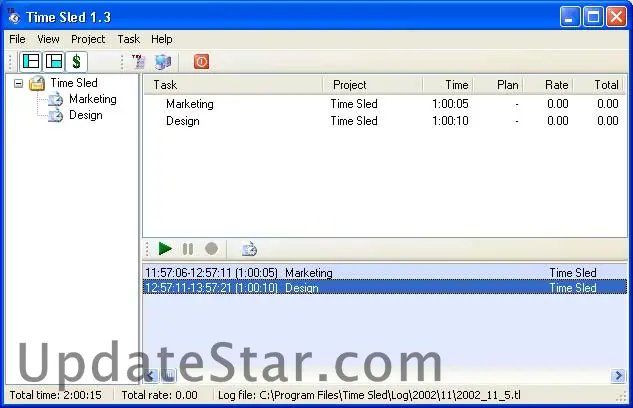Select log entry 11:57:06-12:57:11 Marketing
Viewport: 633px width, 408px height.
[x=385, y=272]
